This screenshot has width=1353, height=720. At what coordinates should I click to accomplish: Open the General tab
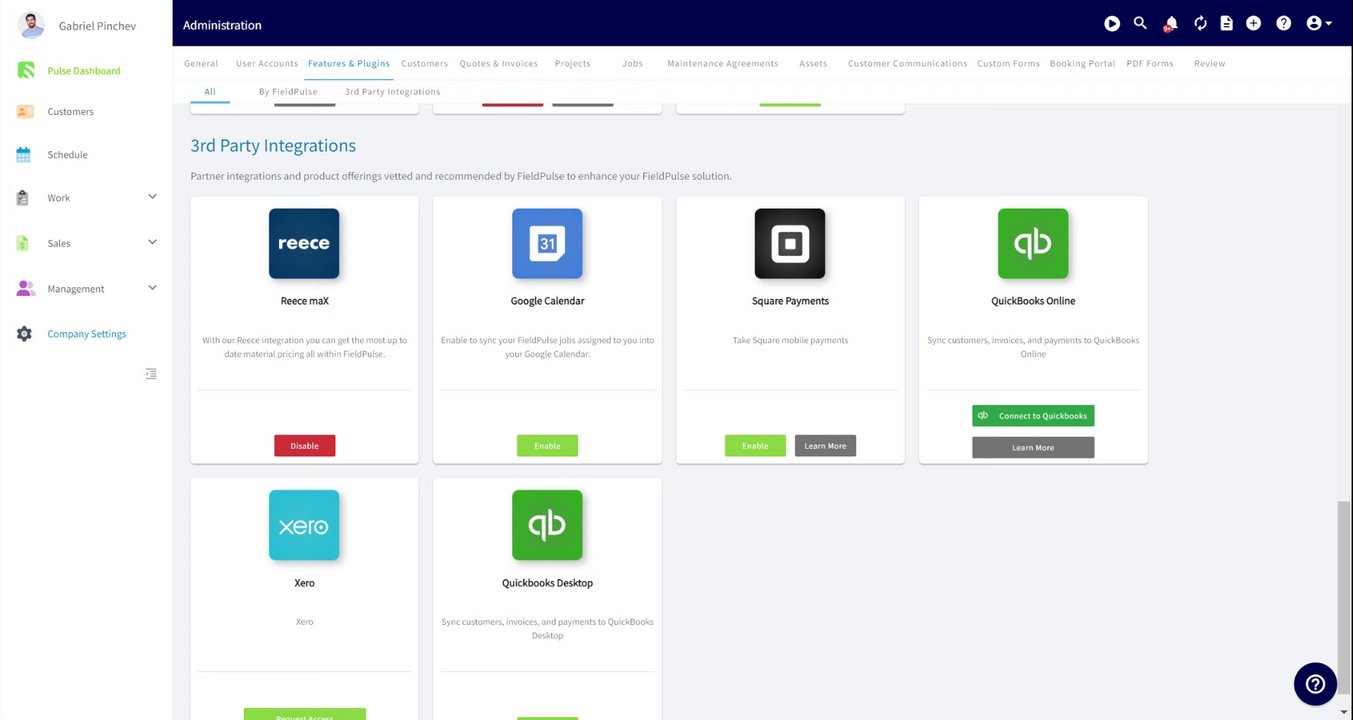tap(201, 63)
